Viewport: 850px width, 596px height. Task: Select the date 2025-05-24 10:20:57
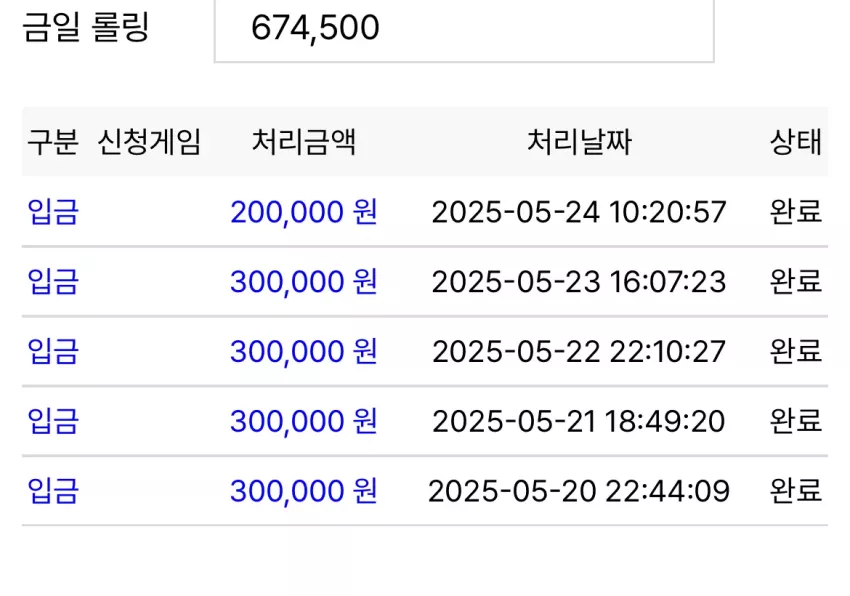click(579, 212)
